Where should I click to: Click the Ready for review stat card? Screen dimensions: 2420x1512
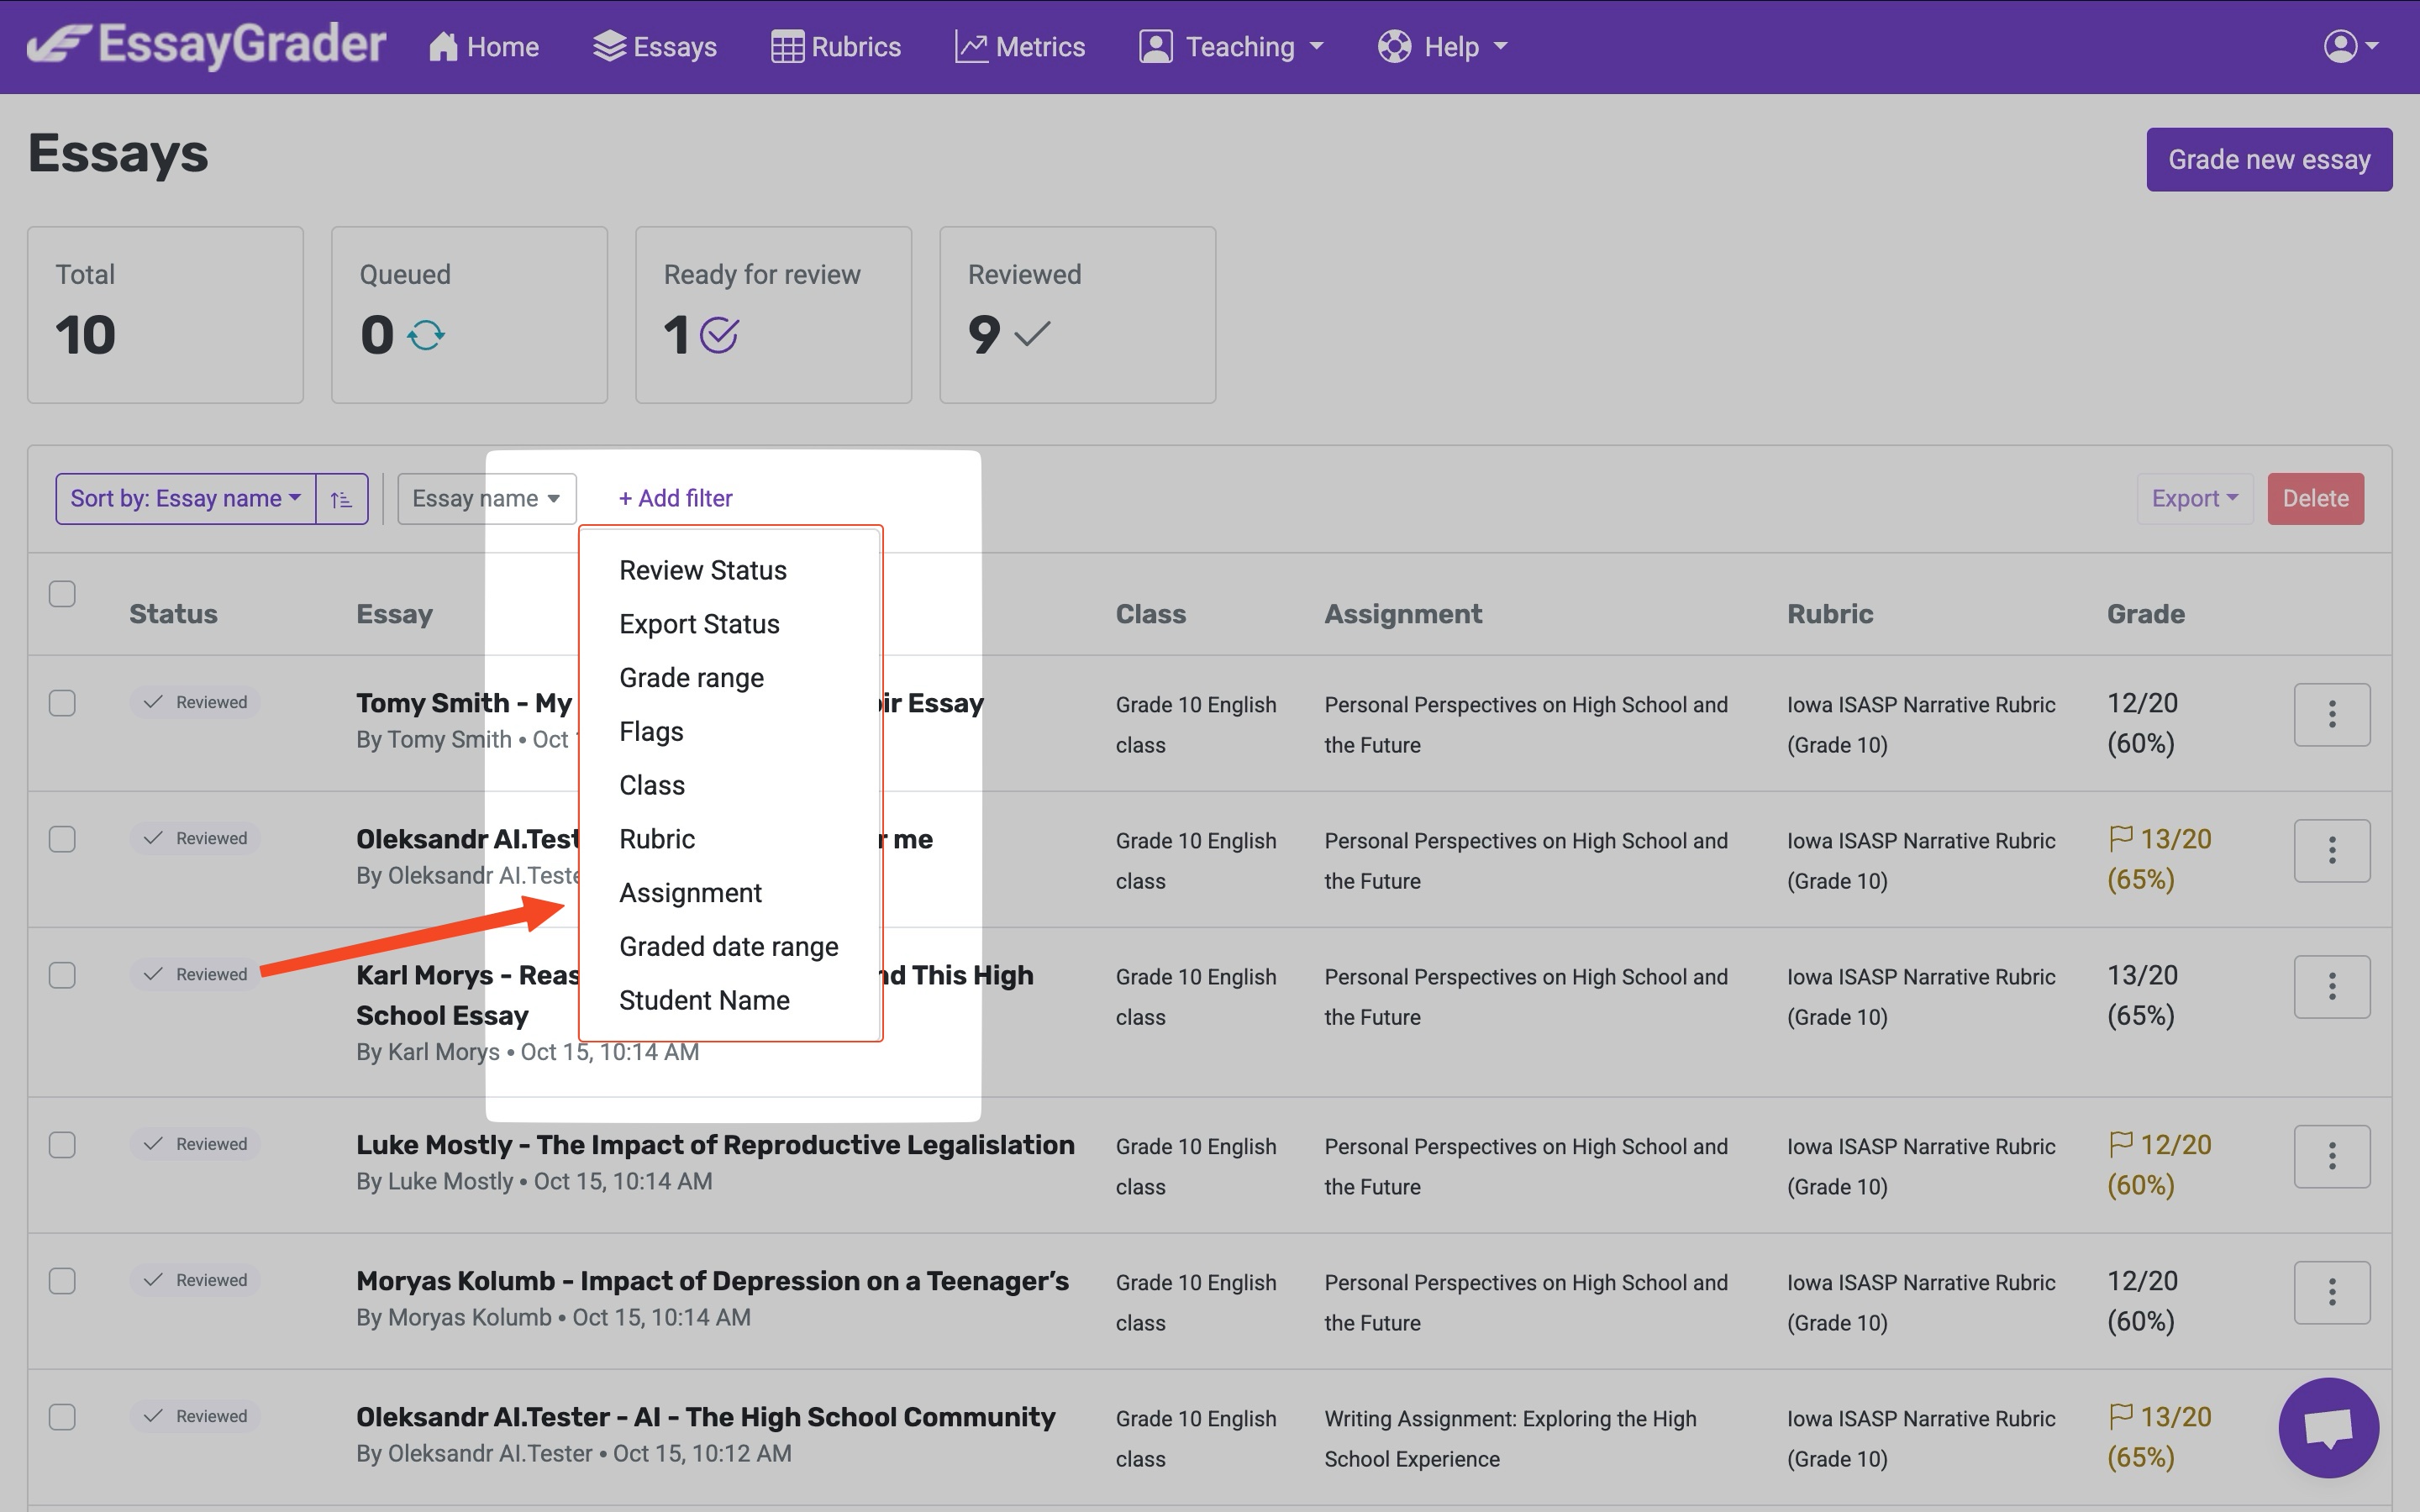[773, 315]
